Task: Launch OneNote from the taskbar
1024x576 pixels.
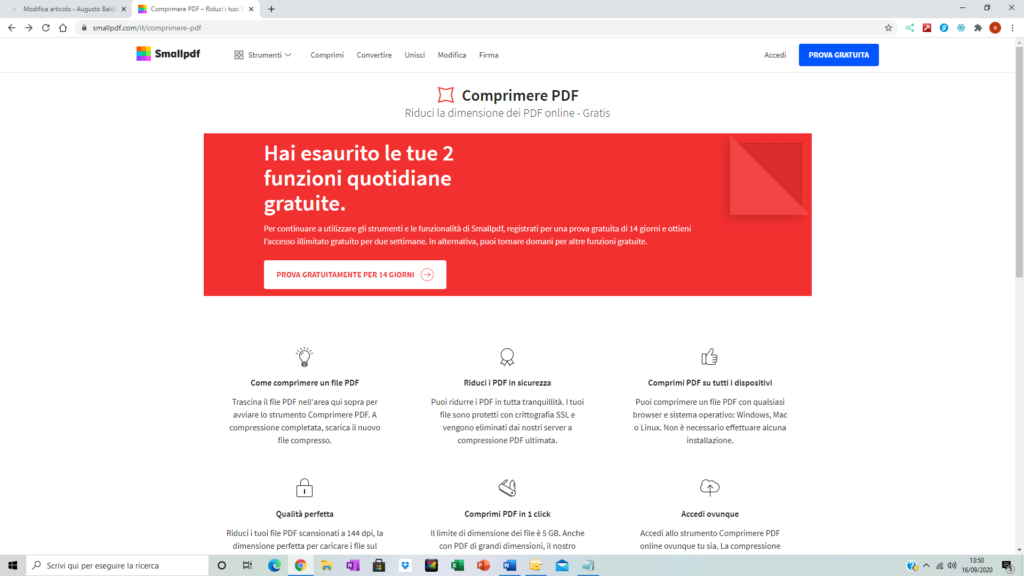Action: [x=353, y=566]
